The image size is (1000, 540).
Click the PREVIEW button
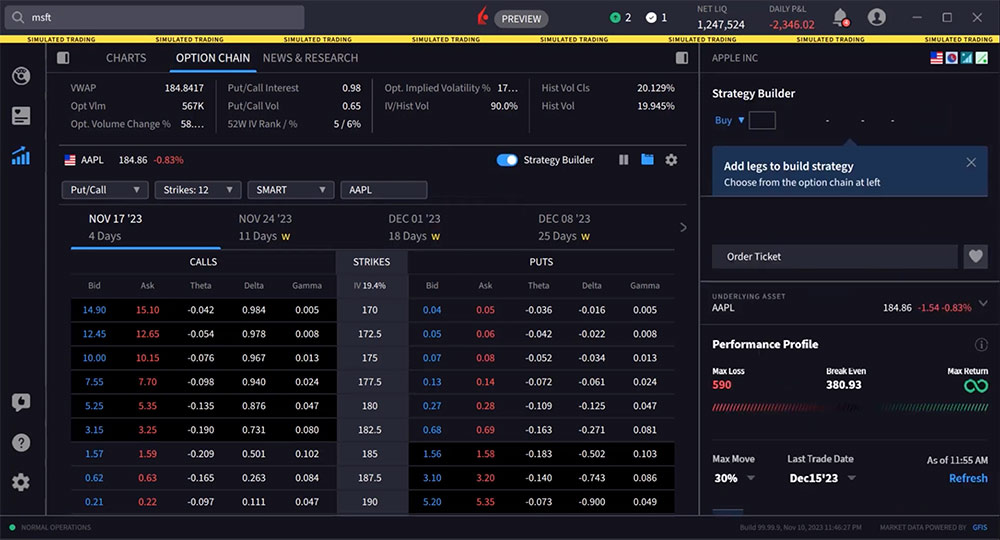[521, 18]
